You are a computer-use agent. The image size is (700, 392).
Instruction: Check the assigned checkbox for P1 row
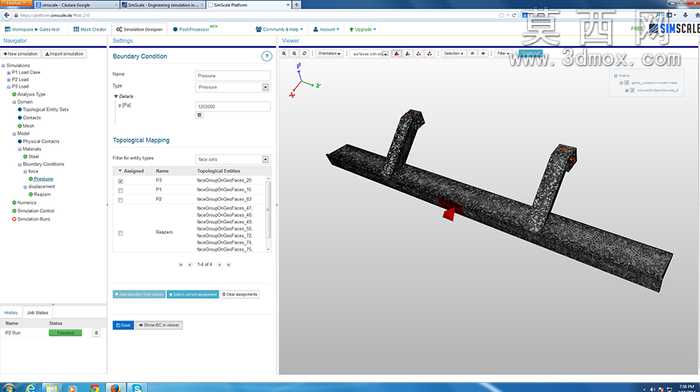121,191
